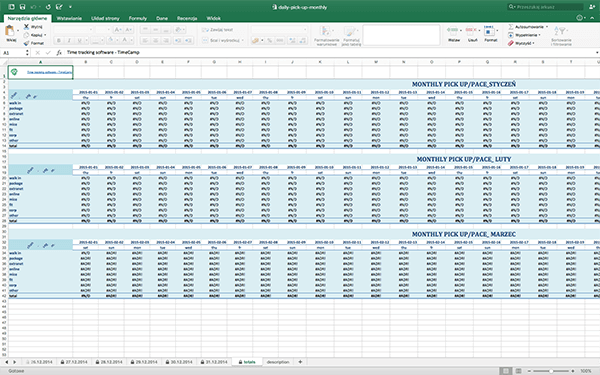Expand the borders dropdown arrow
600x375 pixels.
[102, 41]
